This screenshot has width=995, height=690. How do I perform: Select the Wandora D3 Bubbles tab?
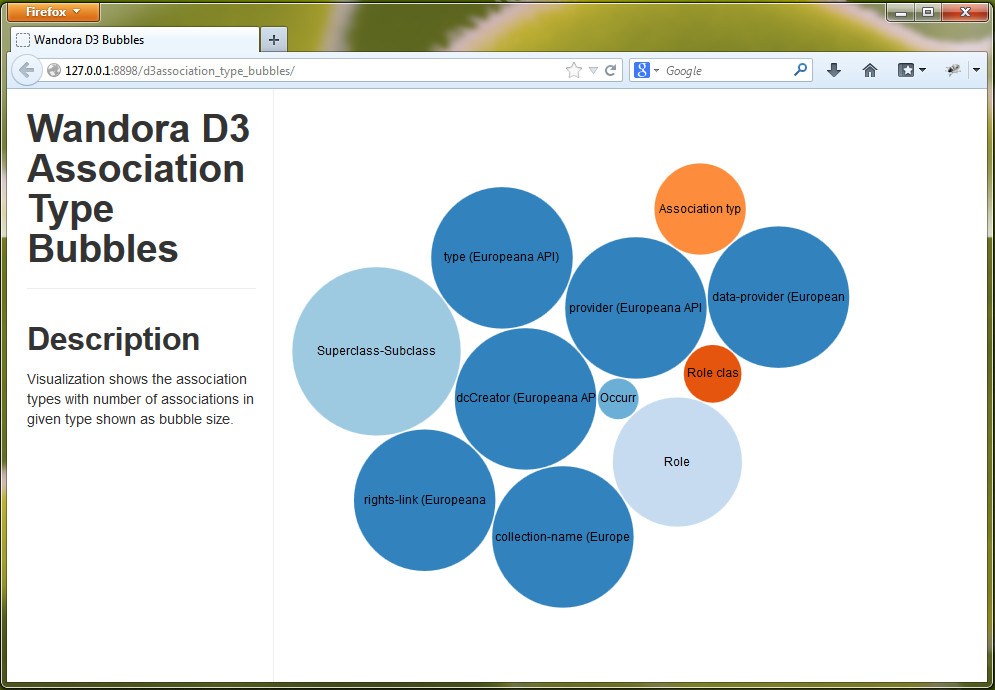click(x=135, y=40)
